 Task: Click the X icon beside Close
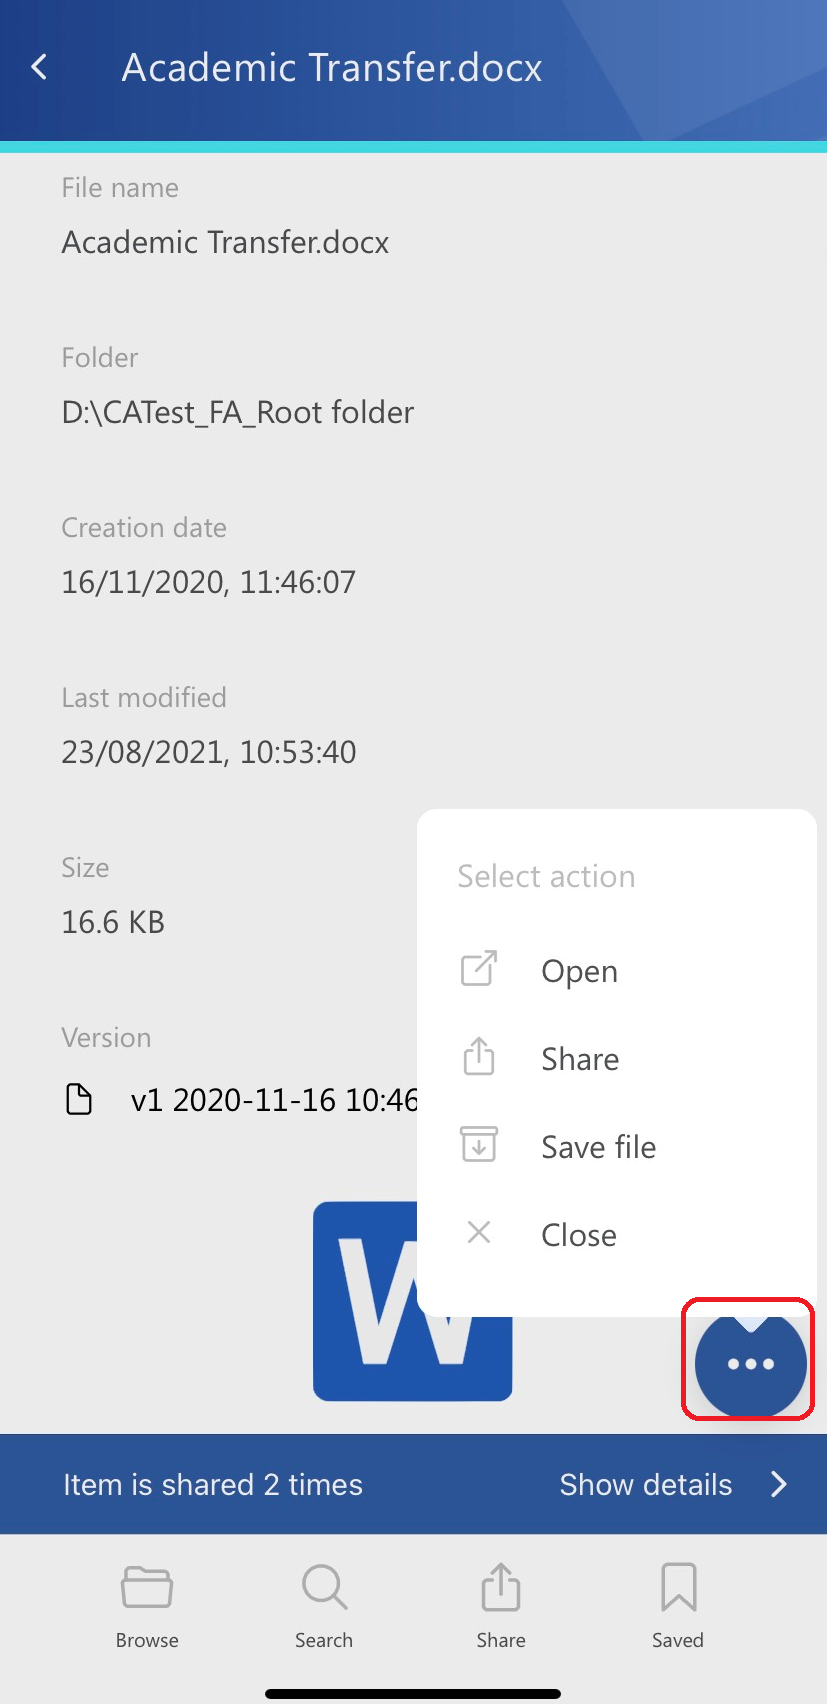(x=479, y=1233)
